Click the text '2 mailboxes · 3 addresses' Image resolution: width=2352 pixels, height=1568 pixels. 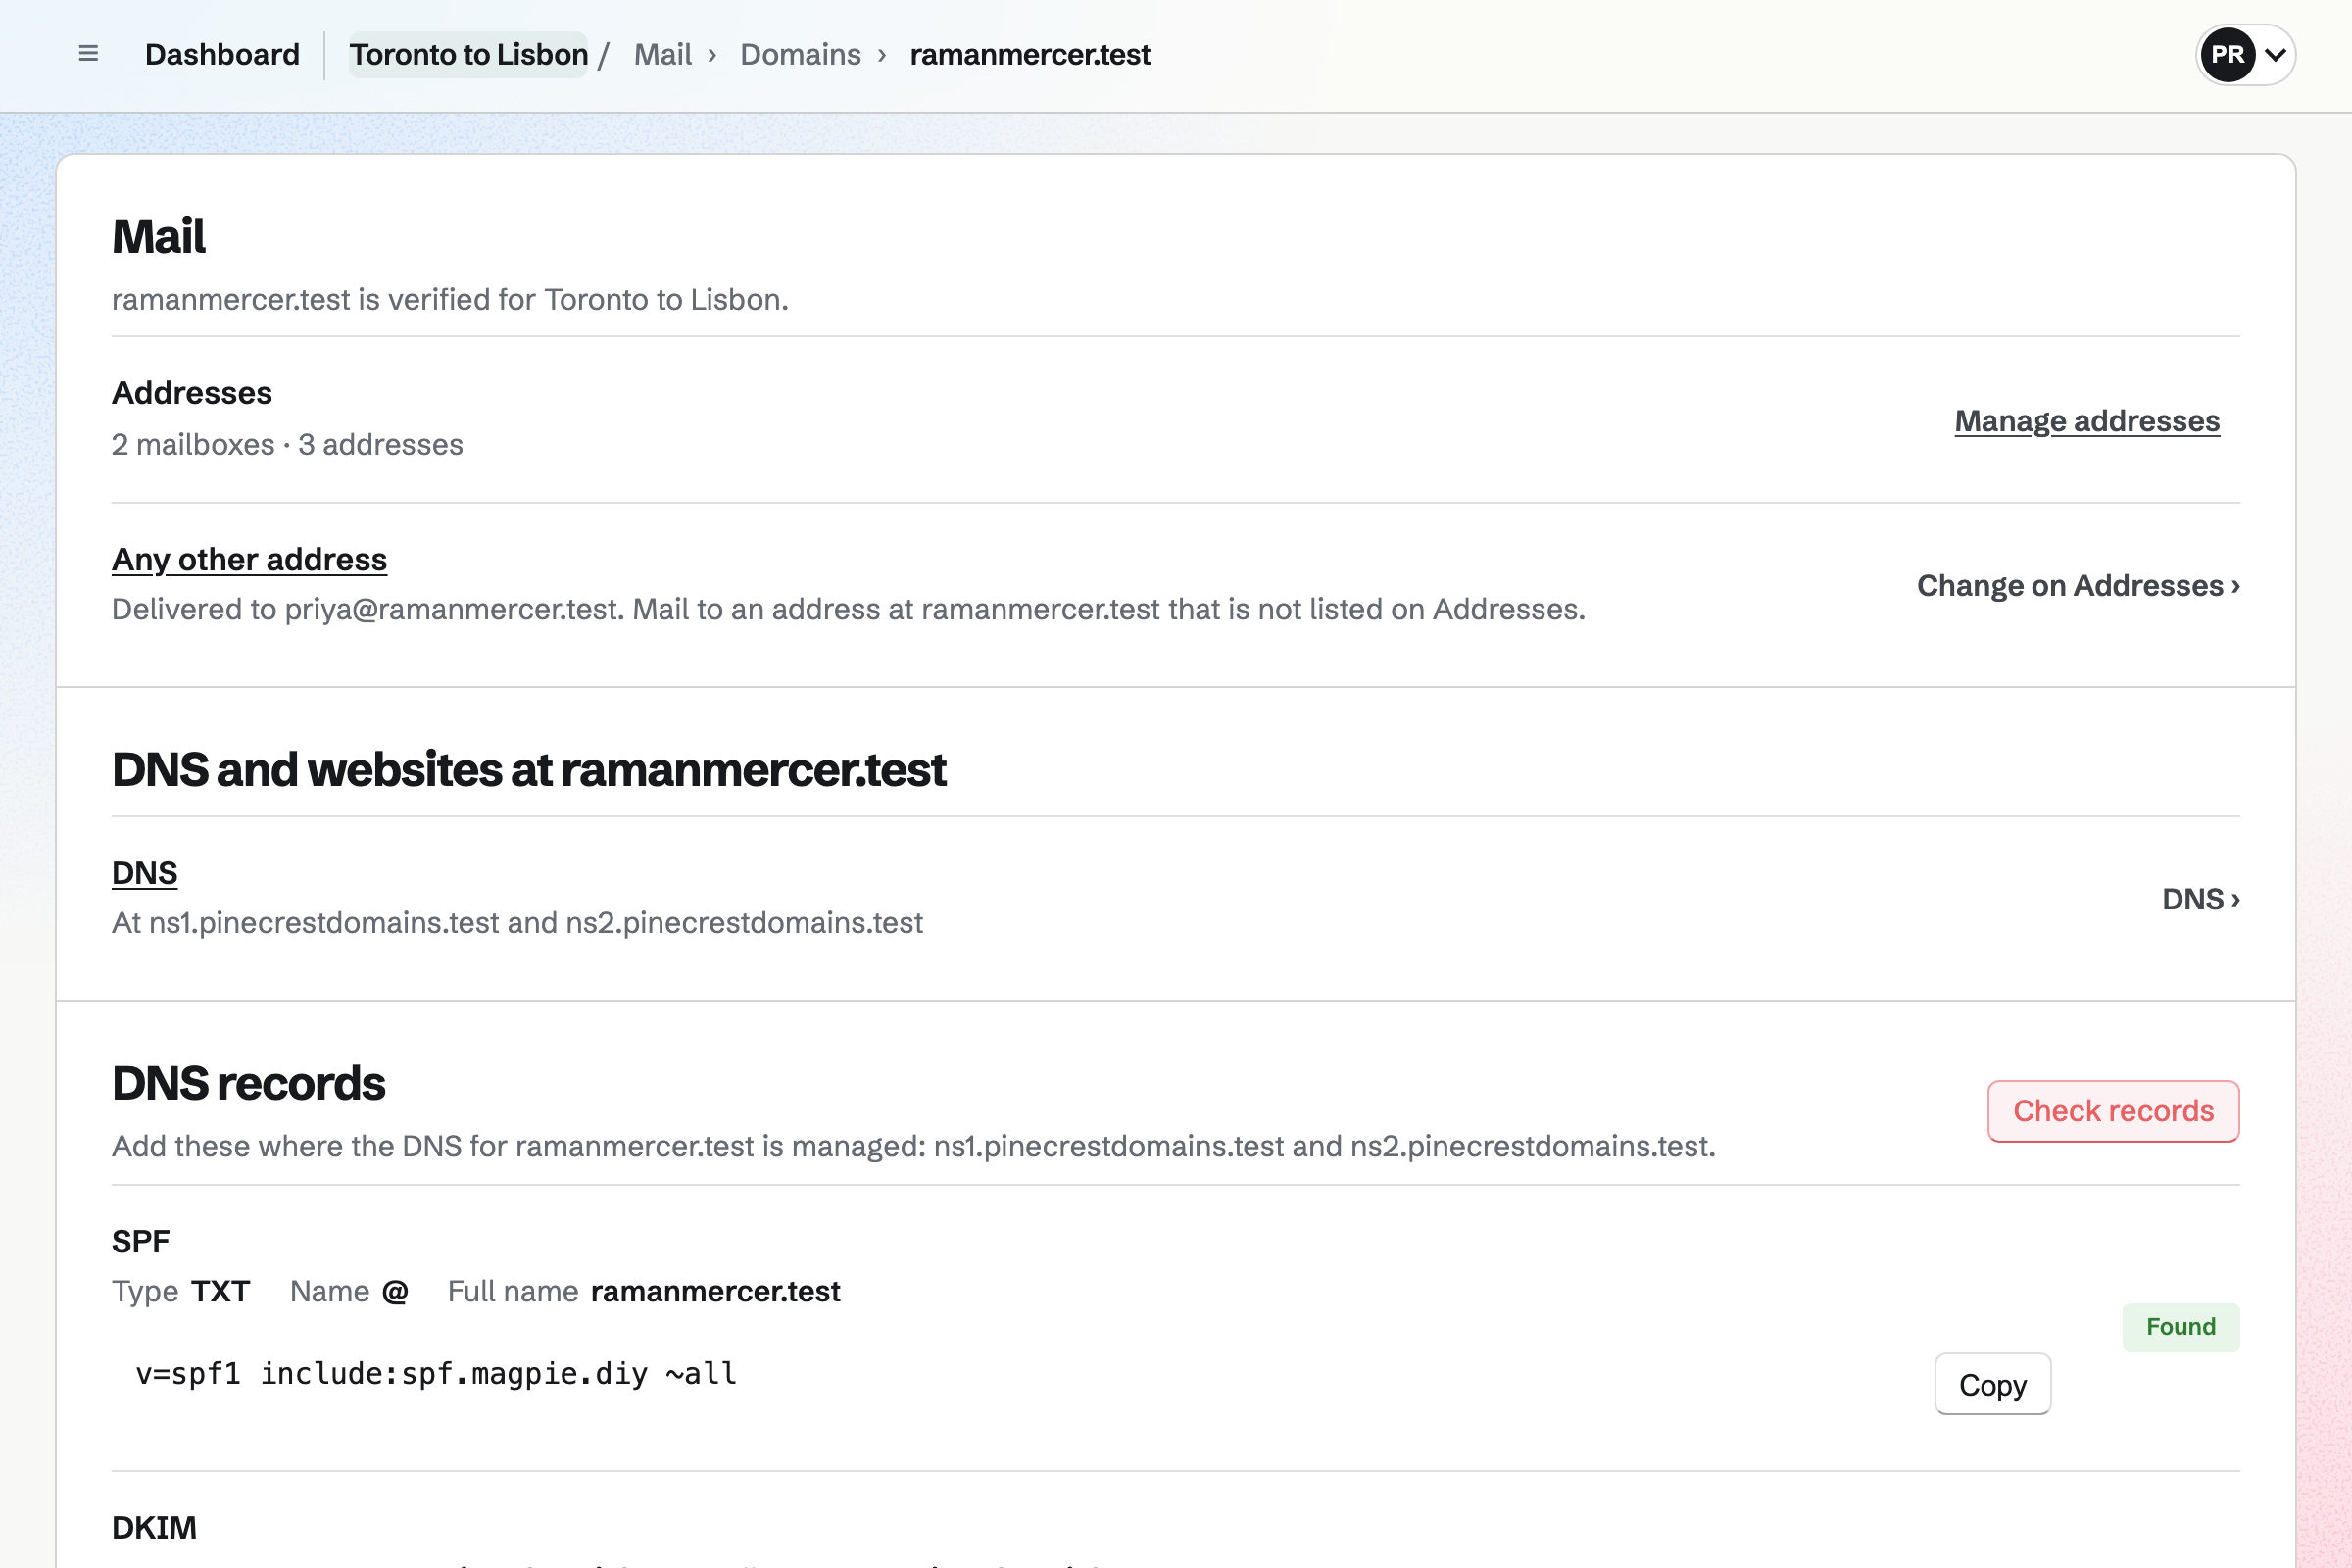(288, 444)
